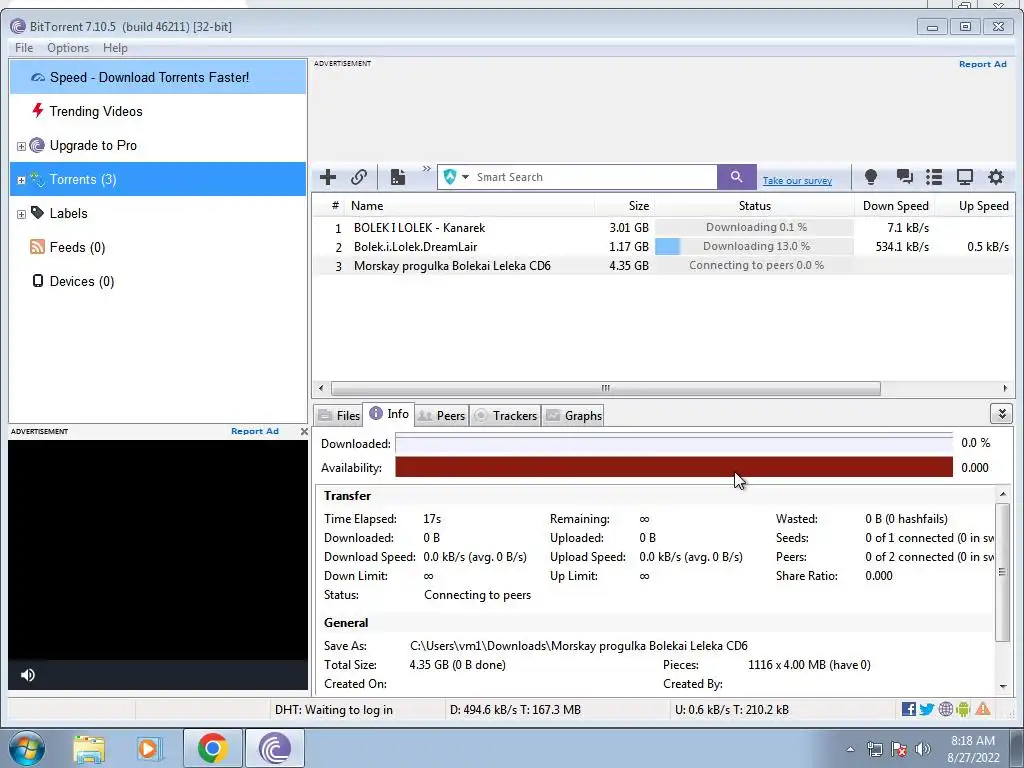Click the download rate status bar entry

point(515,710)
